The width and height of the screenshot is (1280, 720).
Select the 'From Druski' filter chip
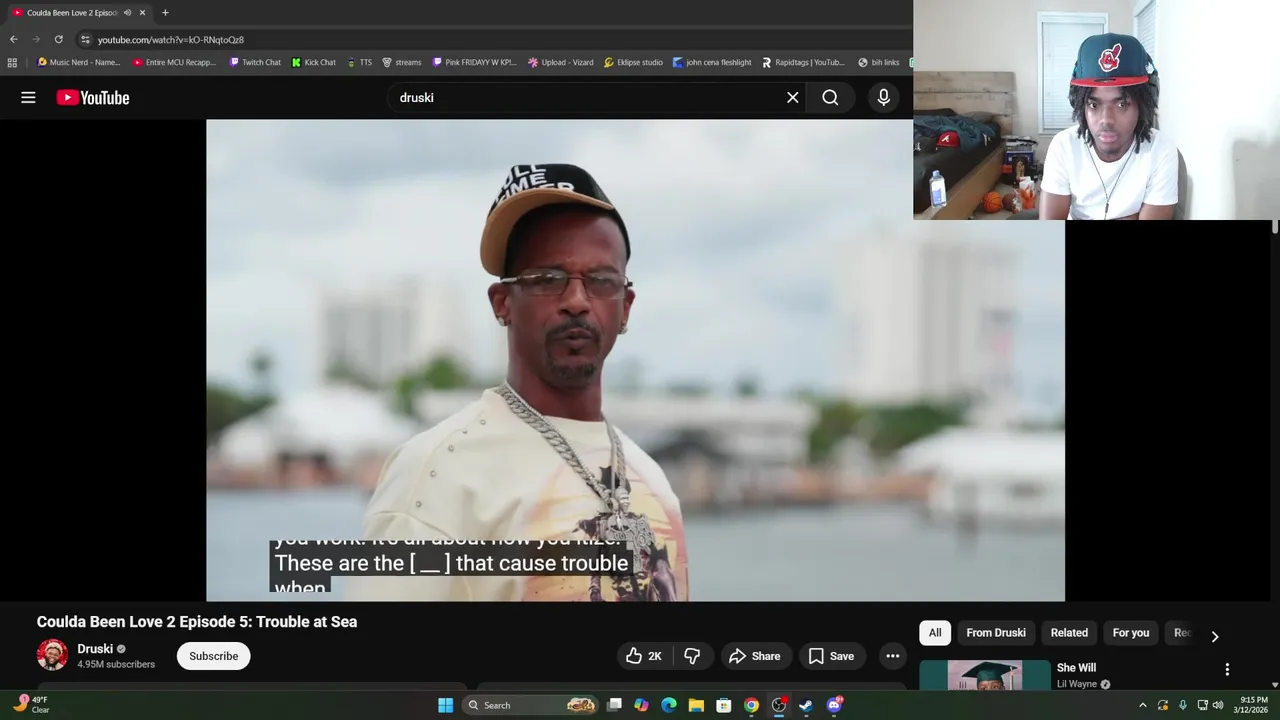point(996,633)
